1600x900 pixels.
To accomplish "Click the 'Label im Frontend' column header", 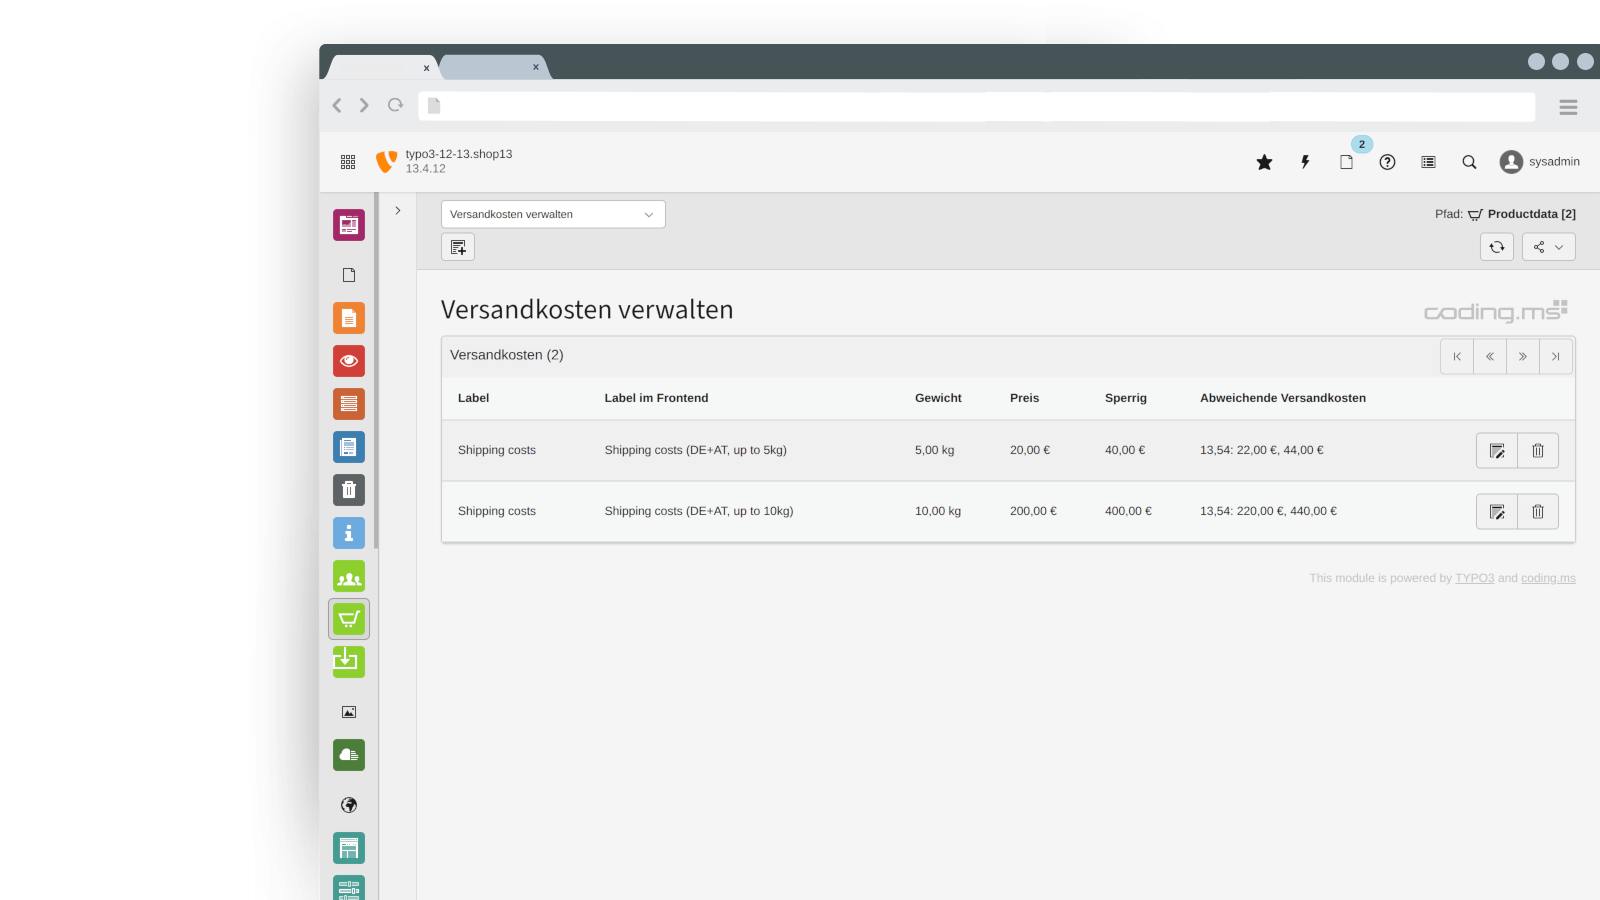I will tap(656, 398).
